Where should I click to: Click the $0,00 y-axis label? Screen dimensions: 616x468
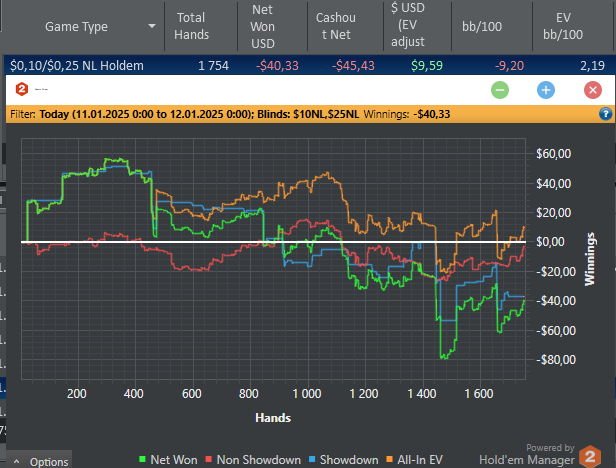(x=550, y=242)
